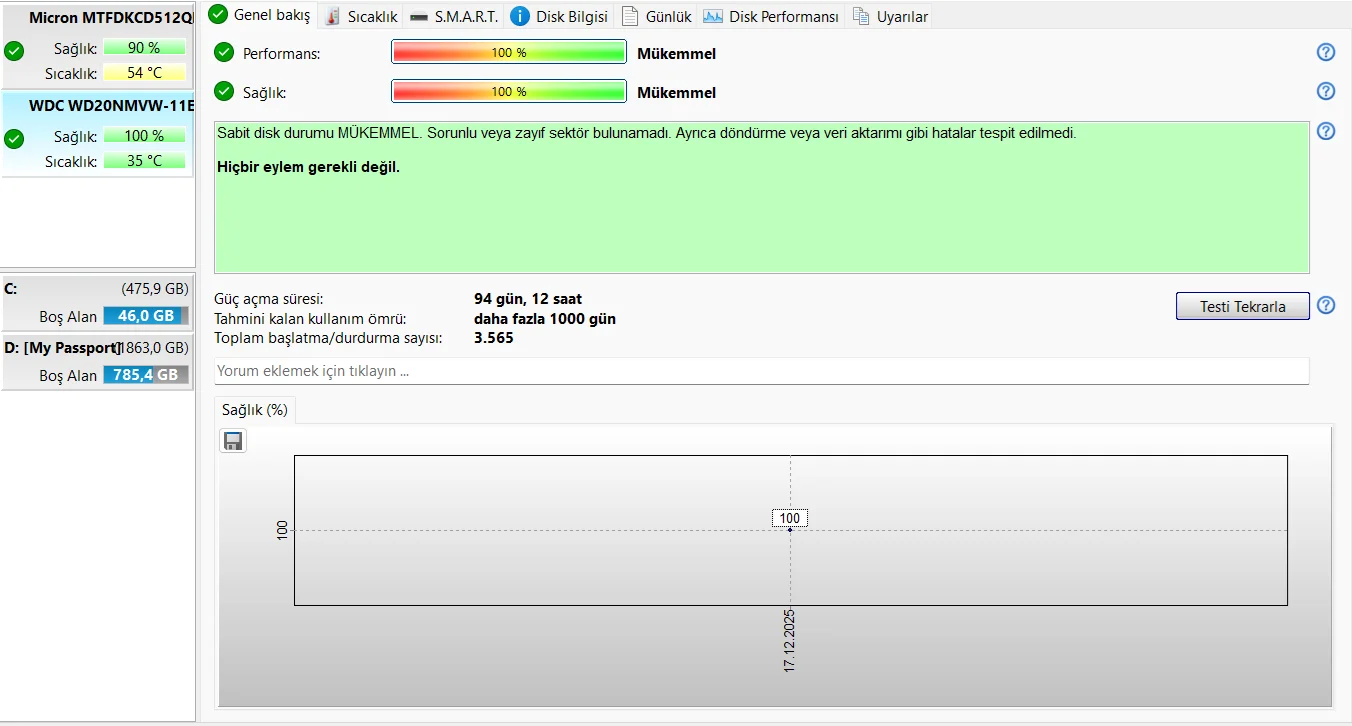Click the Performans 100 % progress bar

click(509, 53)
